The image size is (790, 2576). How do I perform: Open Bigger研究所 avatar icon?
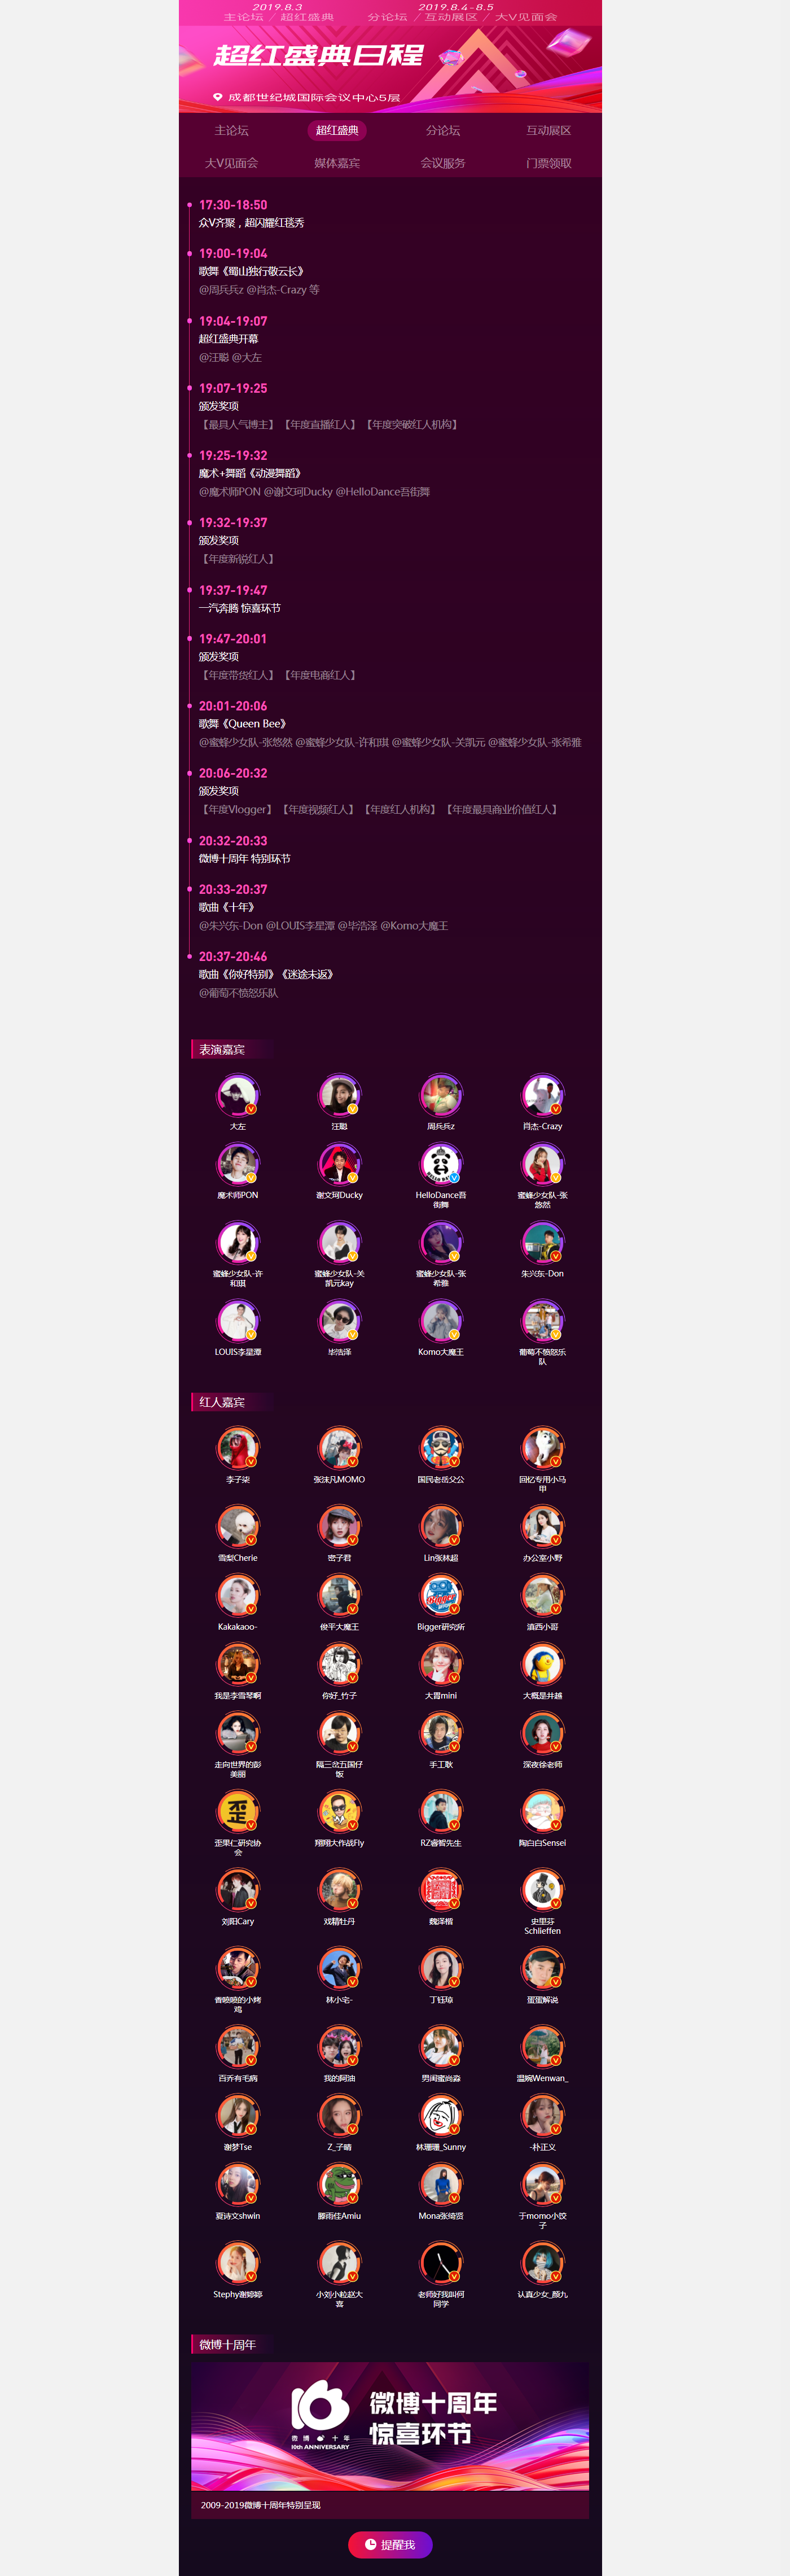click(x=441, y=1596)
